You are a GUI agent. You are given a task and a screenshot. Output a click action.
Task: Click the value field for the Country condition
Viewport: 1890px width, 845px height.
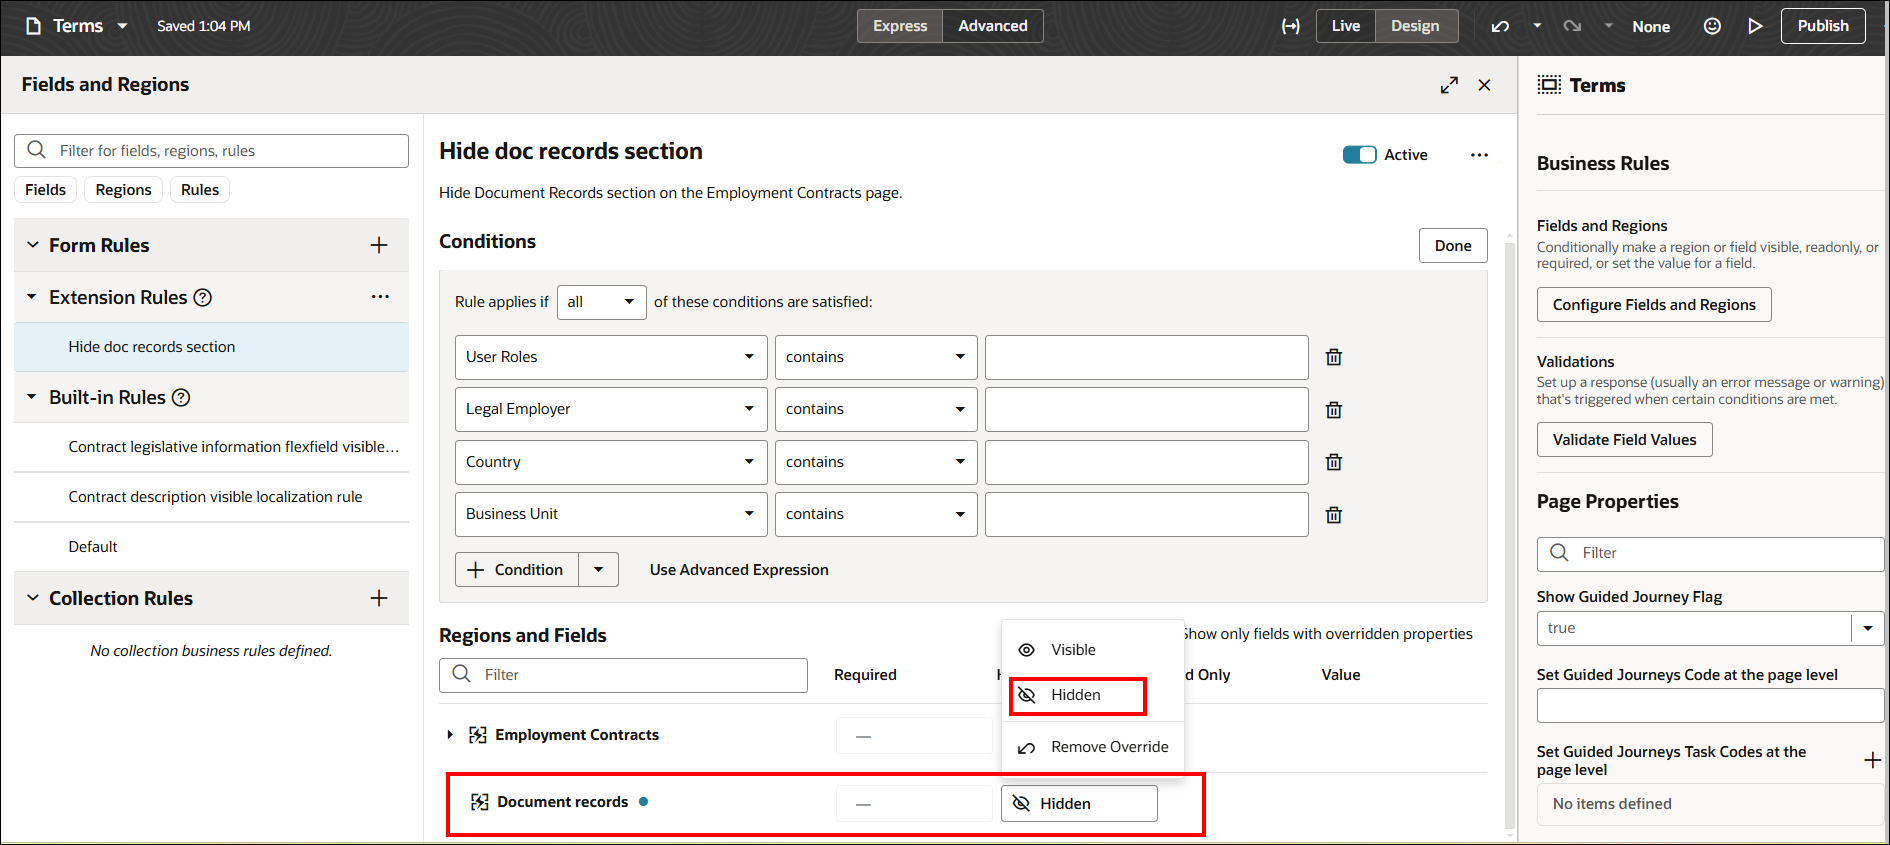point(1146,462)
